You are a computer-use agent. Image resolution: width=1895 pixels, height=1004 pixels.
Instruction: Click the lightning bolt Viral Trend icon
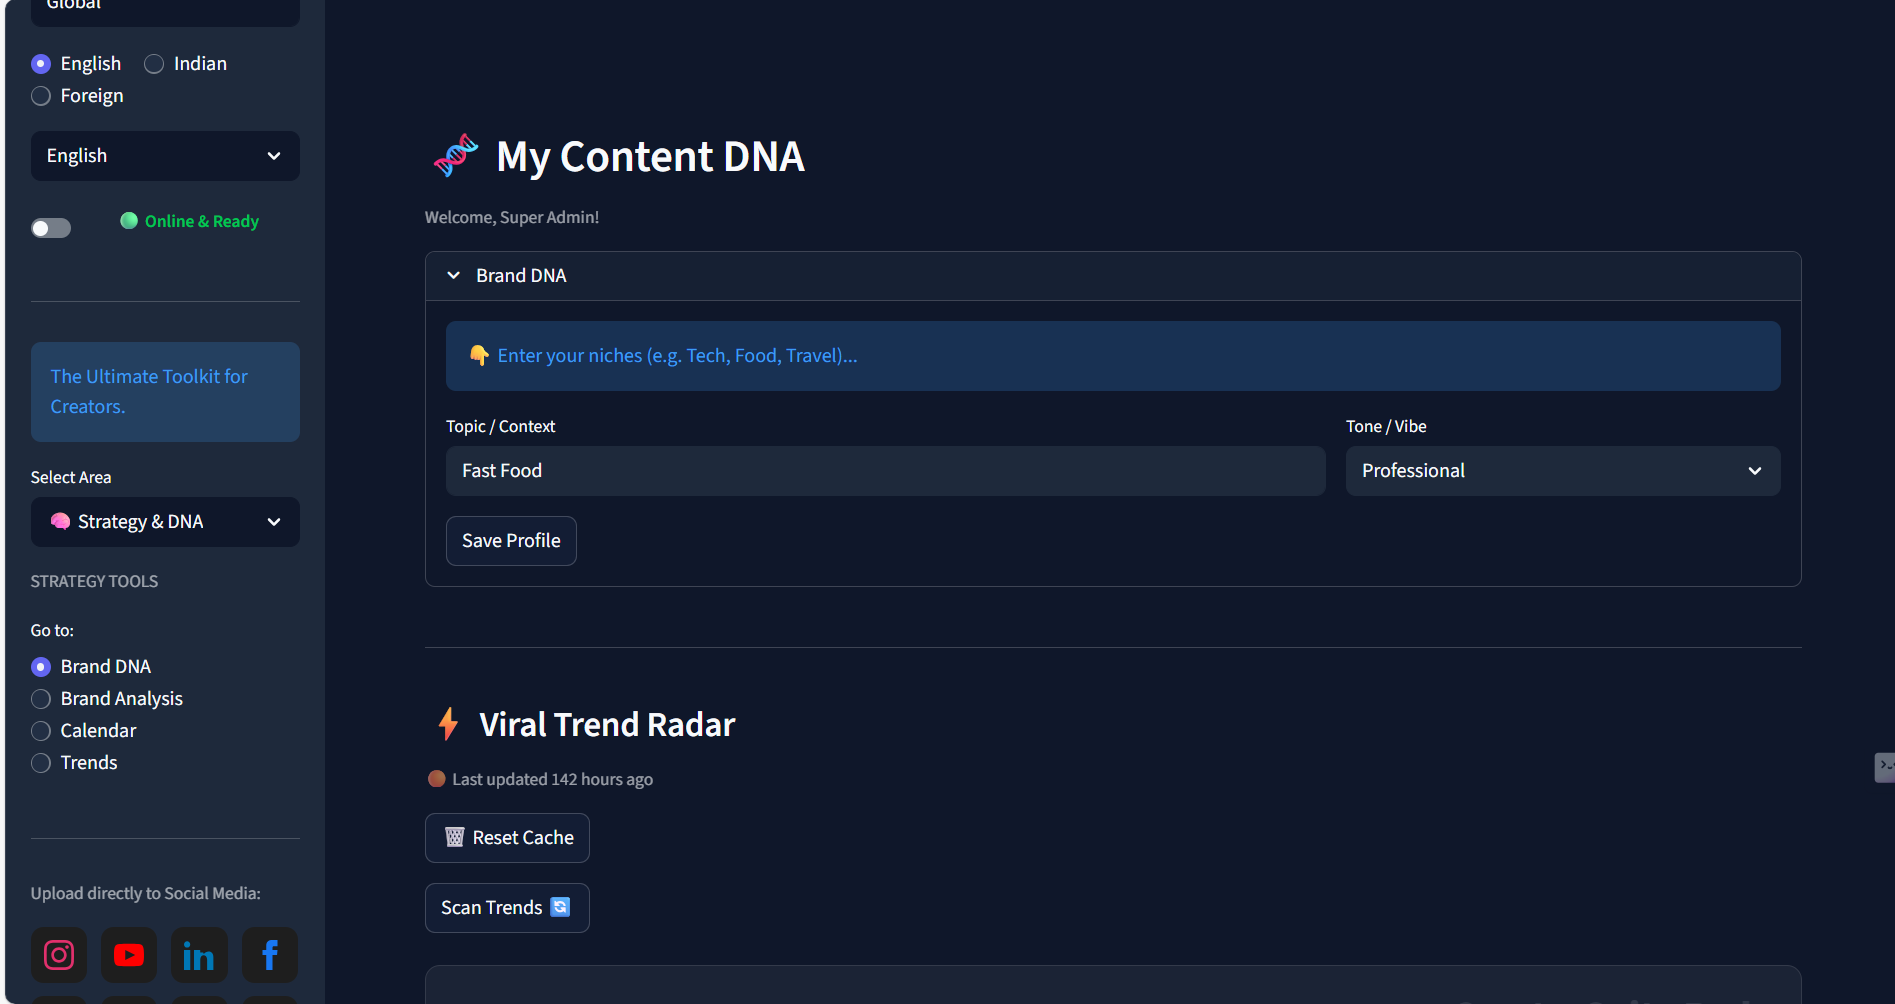(x=449, y=724)
